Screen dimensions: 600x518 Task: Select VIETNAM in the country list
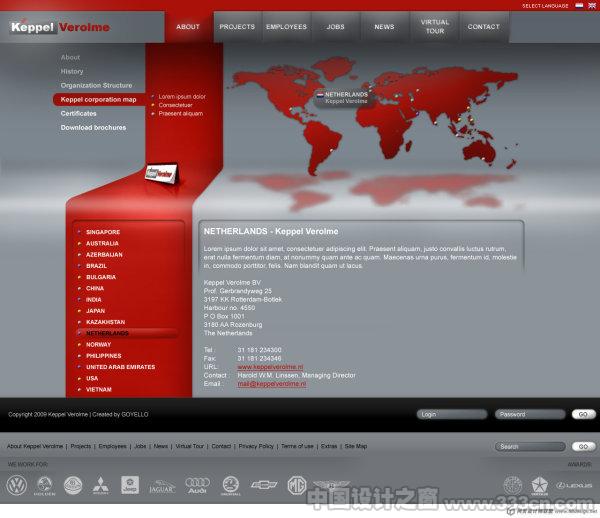pyautogui.click(x=99, y=389)
